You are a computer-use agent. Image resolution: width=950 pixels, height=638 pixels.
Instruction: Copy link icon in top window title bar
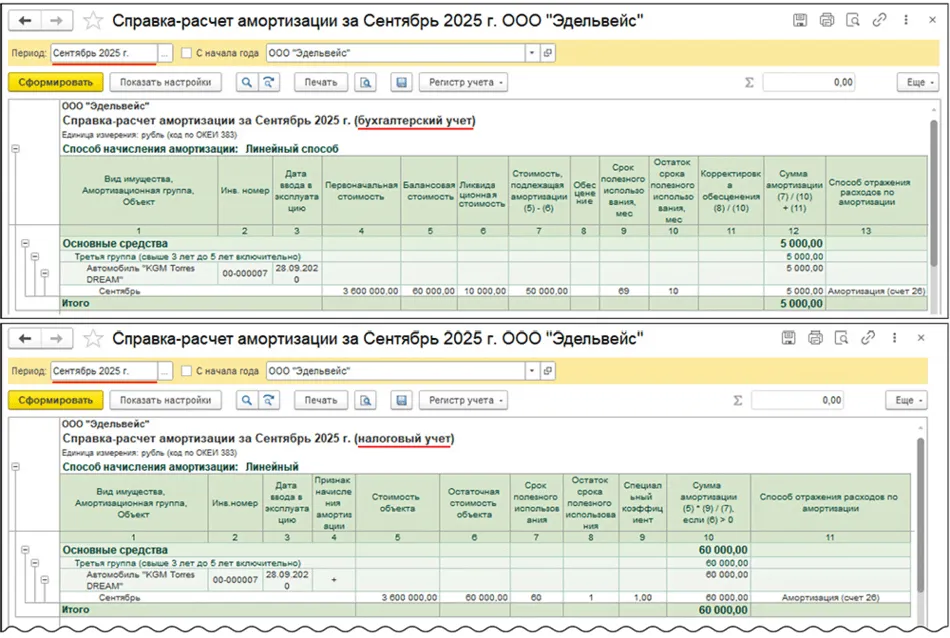click(879, 20)
